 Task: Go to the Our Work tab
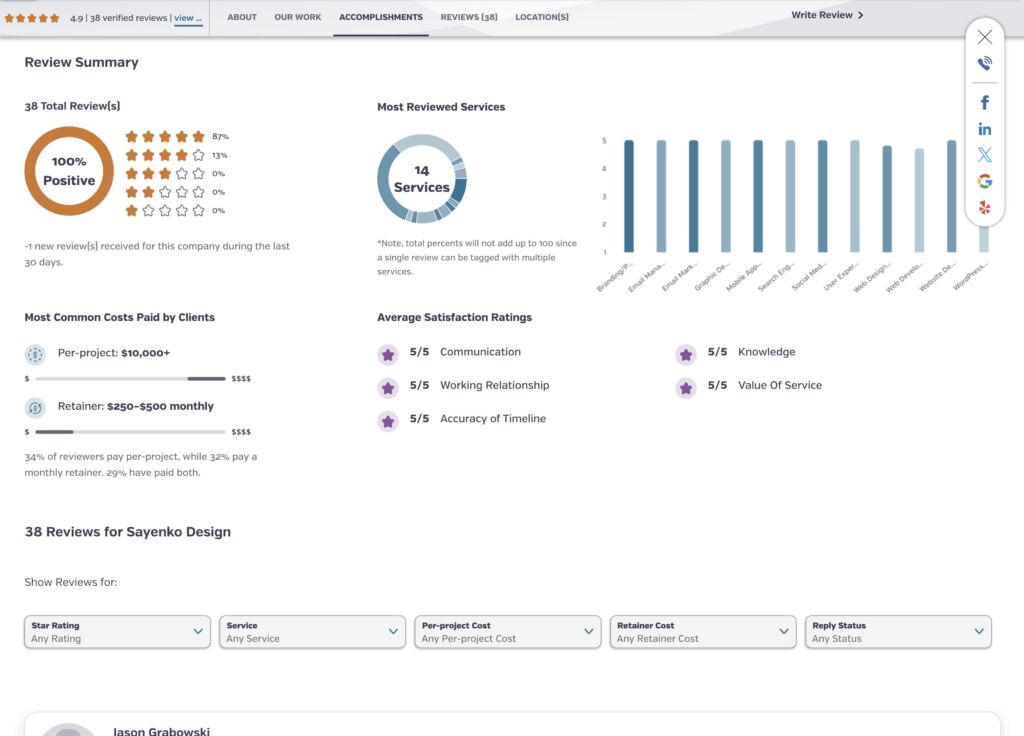[x=298, y=17]
